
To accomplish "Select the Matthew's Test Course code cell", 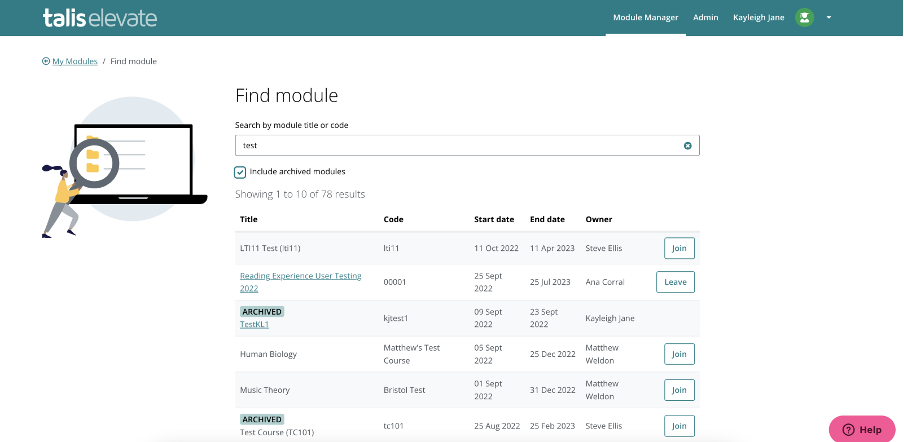I will [412, 354].
